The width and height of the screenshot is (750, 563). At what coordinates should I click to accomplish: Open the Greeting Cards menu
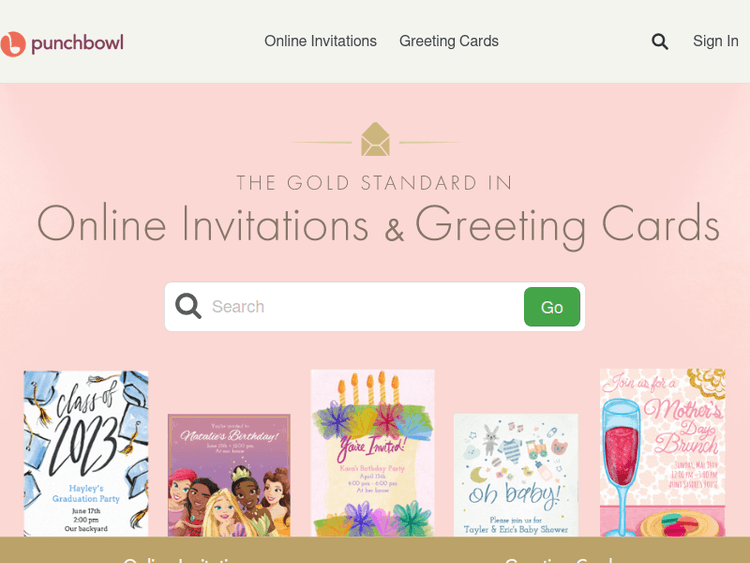pyautogui.click(x=449, y=41)
